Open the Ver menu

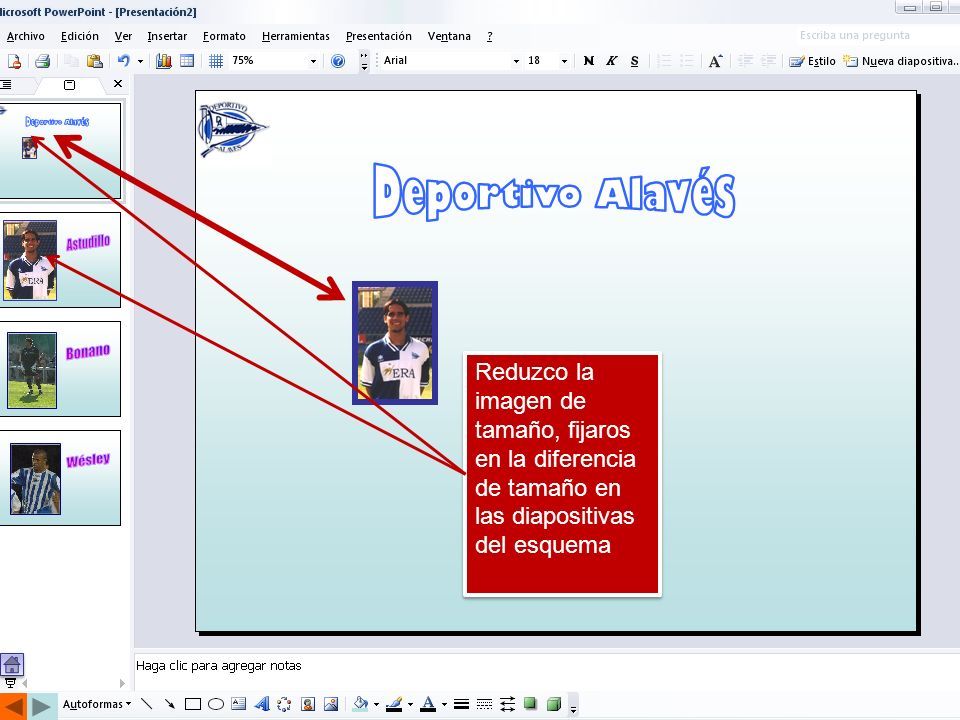pos(123,36)
